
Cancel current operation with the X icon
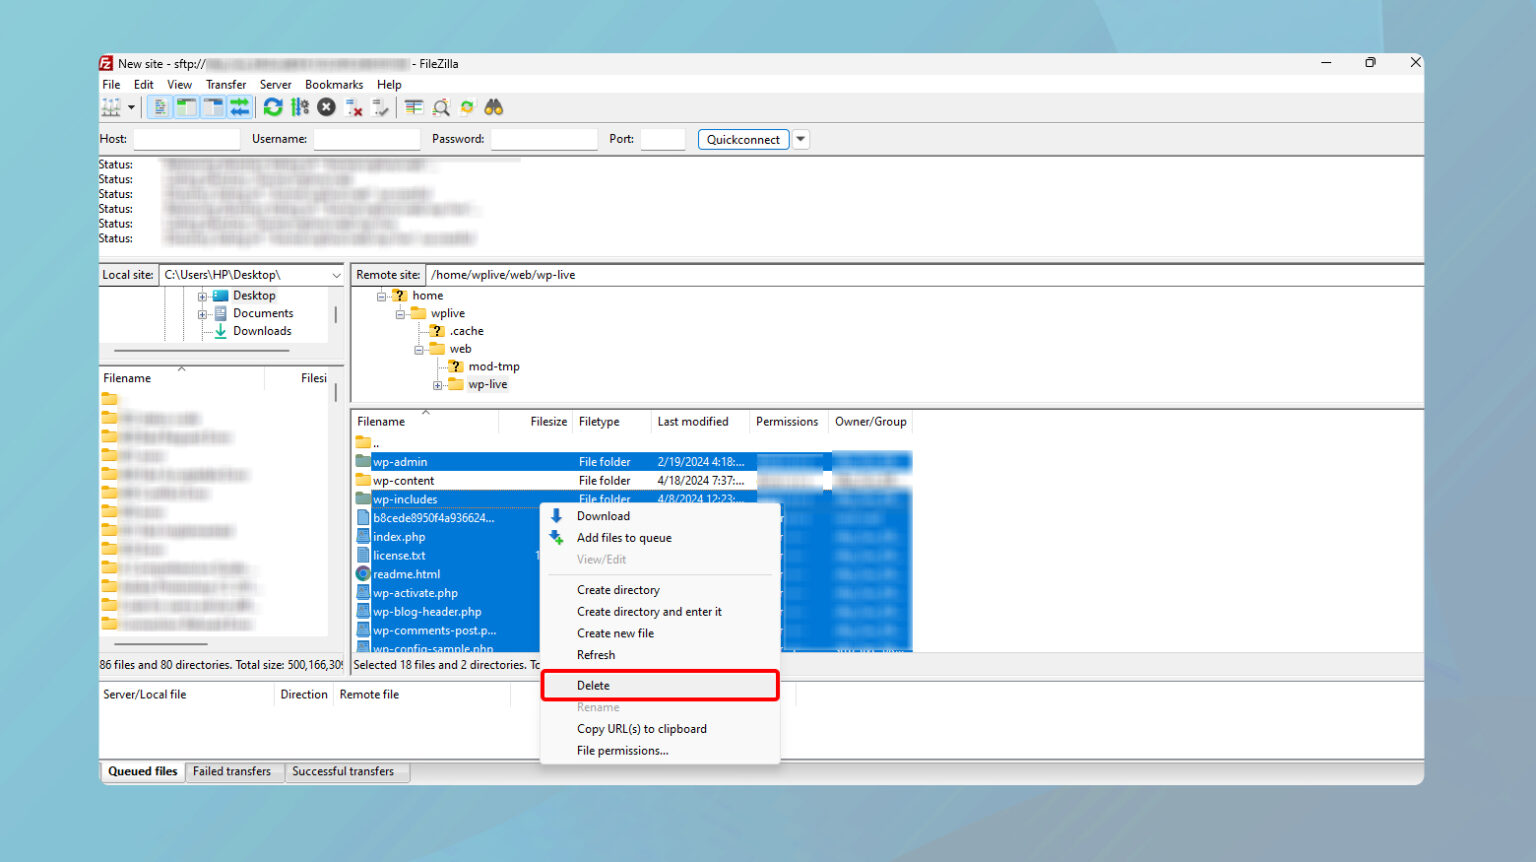point(326,108)
